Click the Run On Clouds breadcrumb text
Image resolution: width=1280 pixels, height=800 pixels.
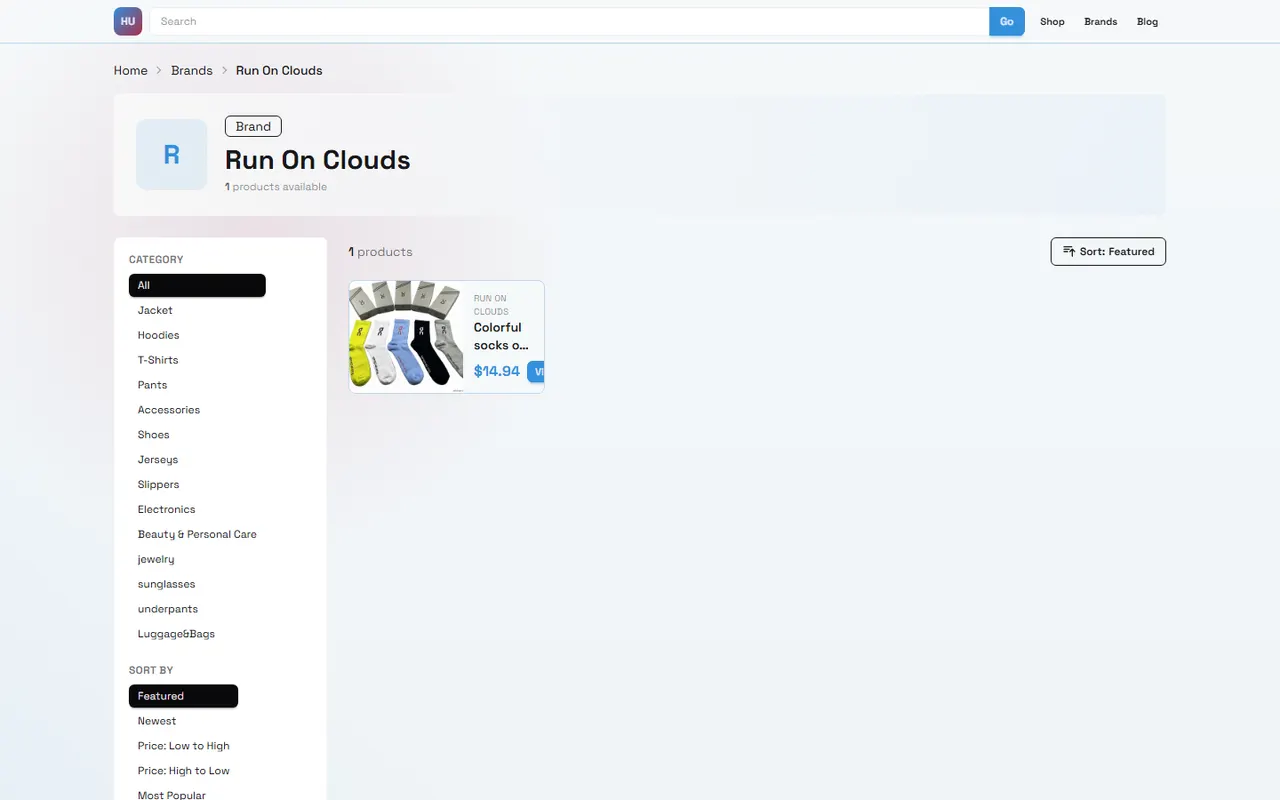click(x=279, y=70)
